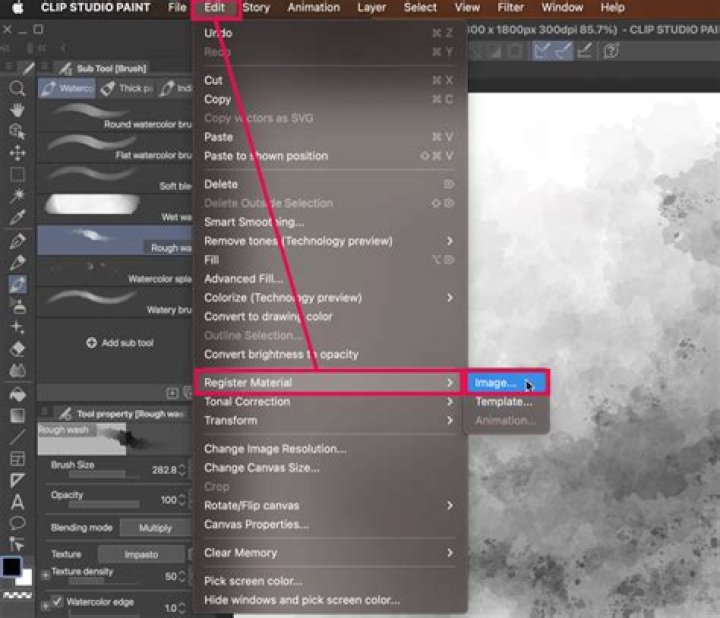
Task: Select the Gradient tool
Action: 17,415
